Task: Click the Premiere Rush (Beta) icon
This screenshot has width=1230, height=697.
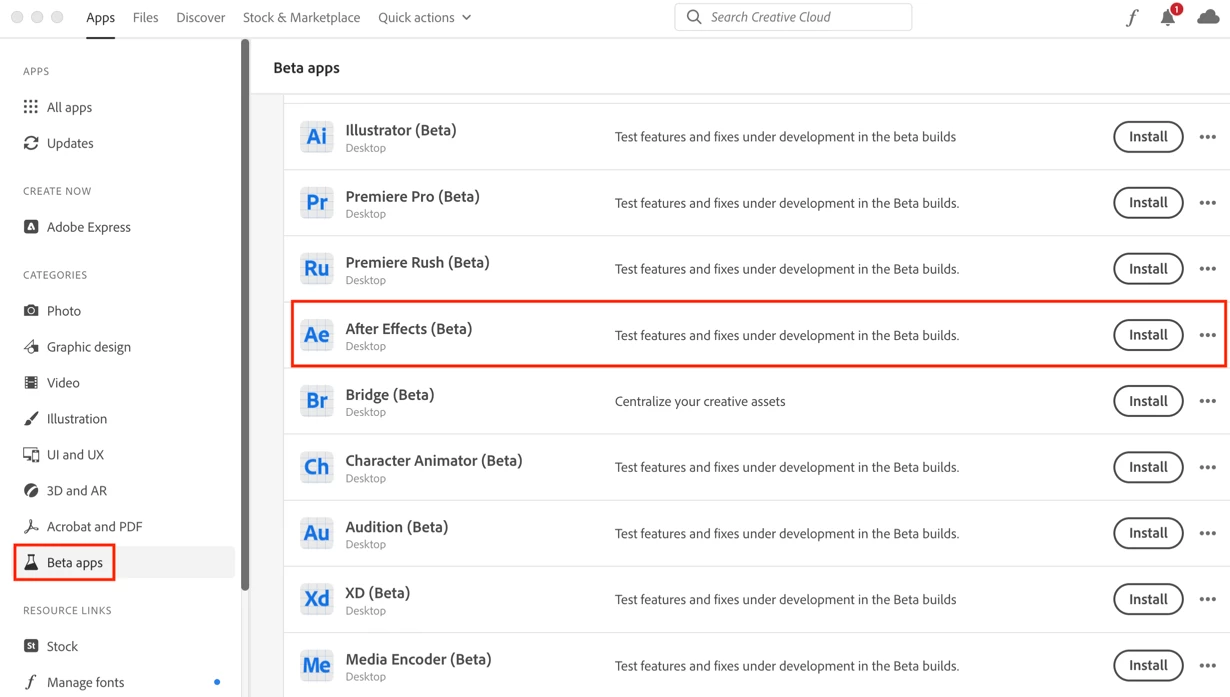Action: 317,269
